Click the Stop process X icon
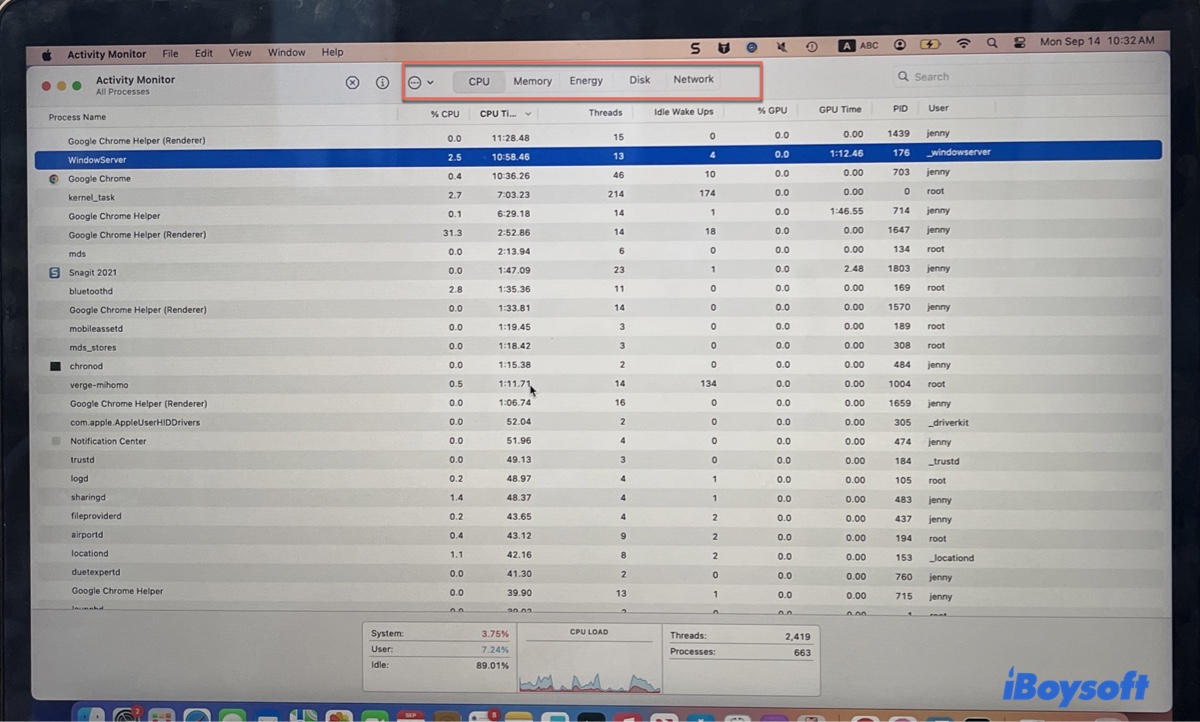This screenshot has width=1200, height=722. pos(352,83)
